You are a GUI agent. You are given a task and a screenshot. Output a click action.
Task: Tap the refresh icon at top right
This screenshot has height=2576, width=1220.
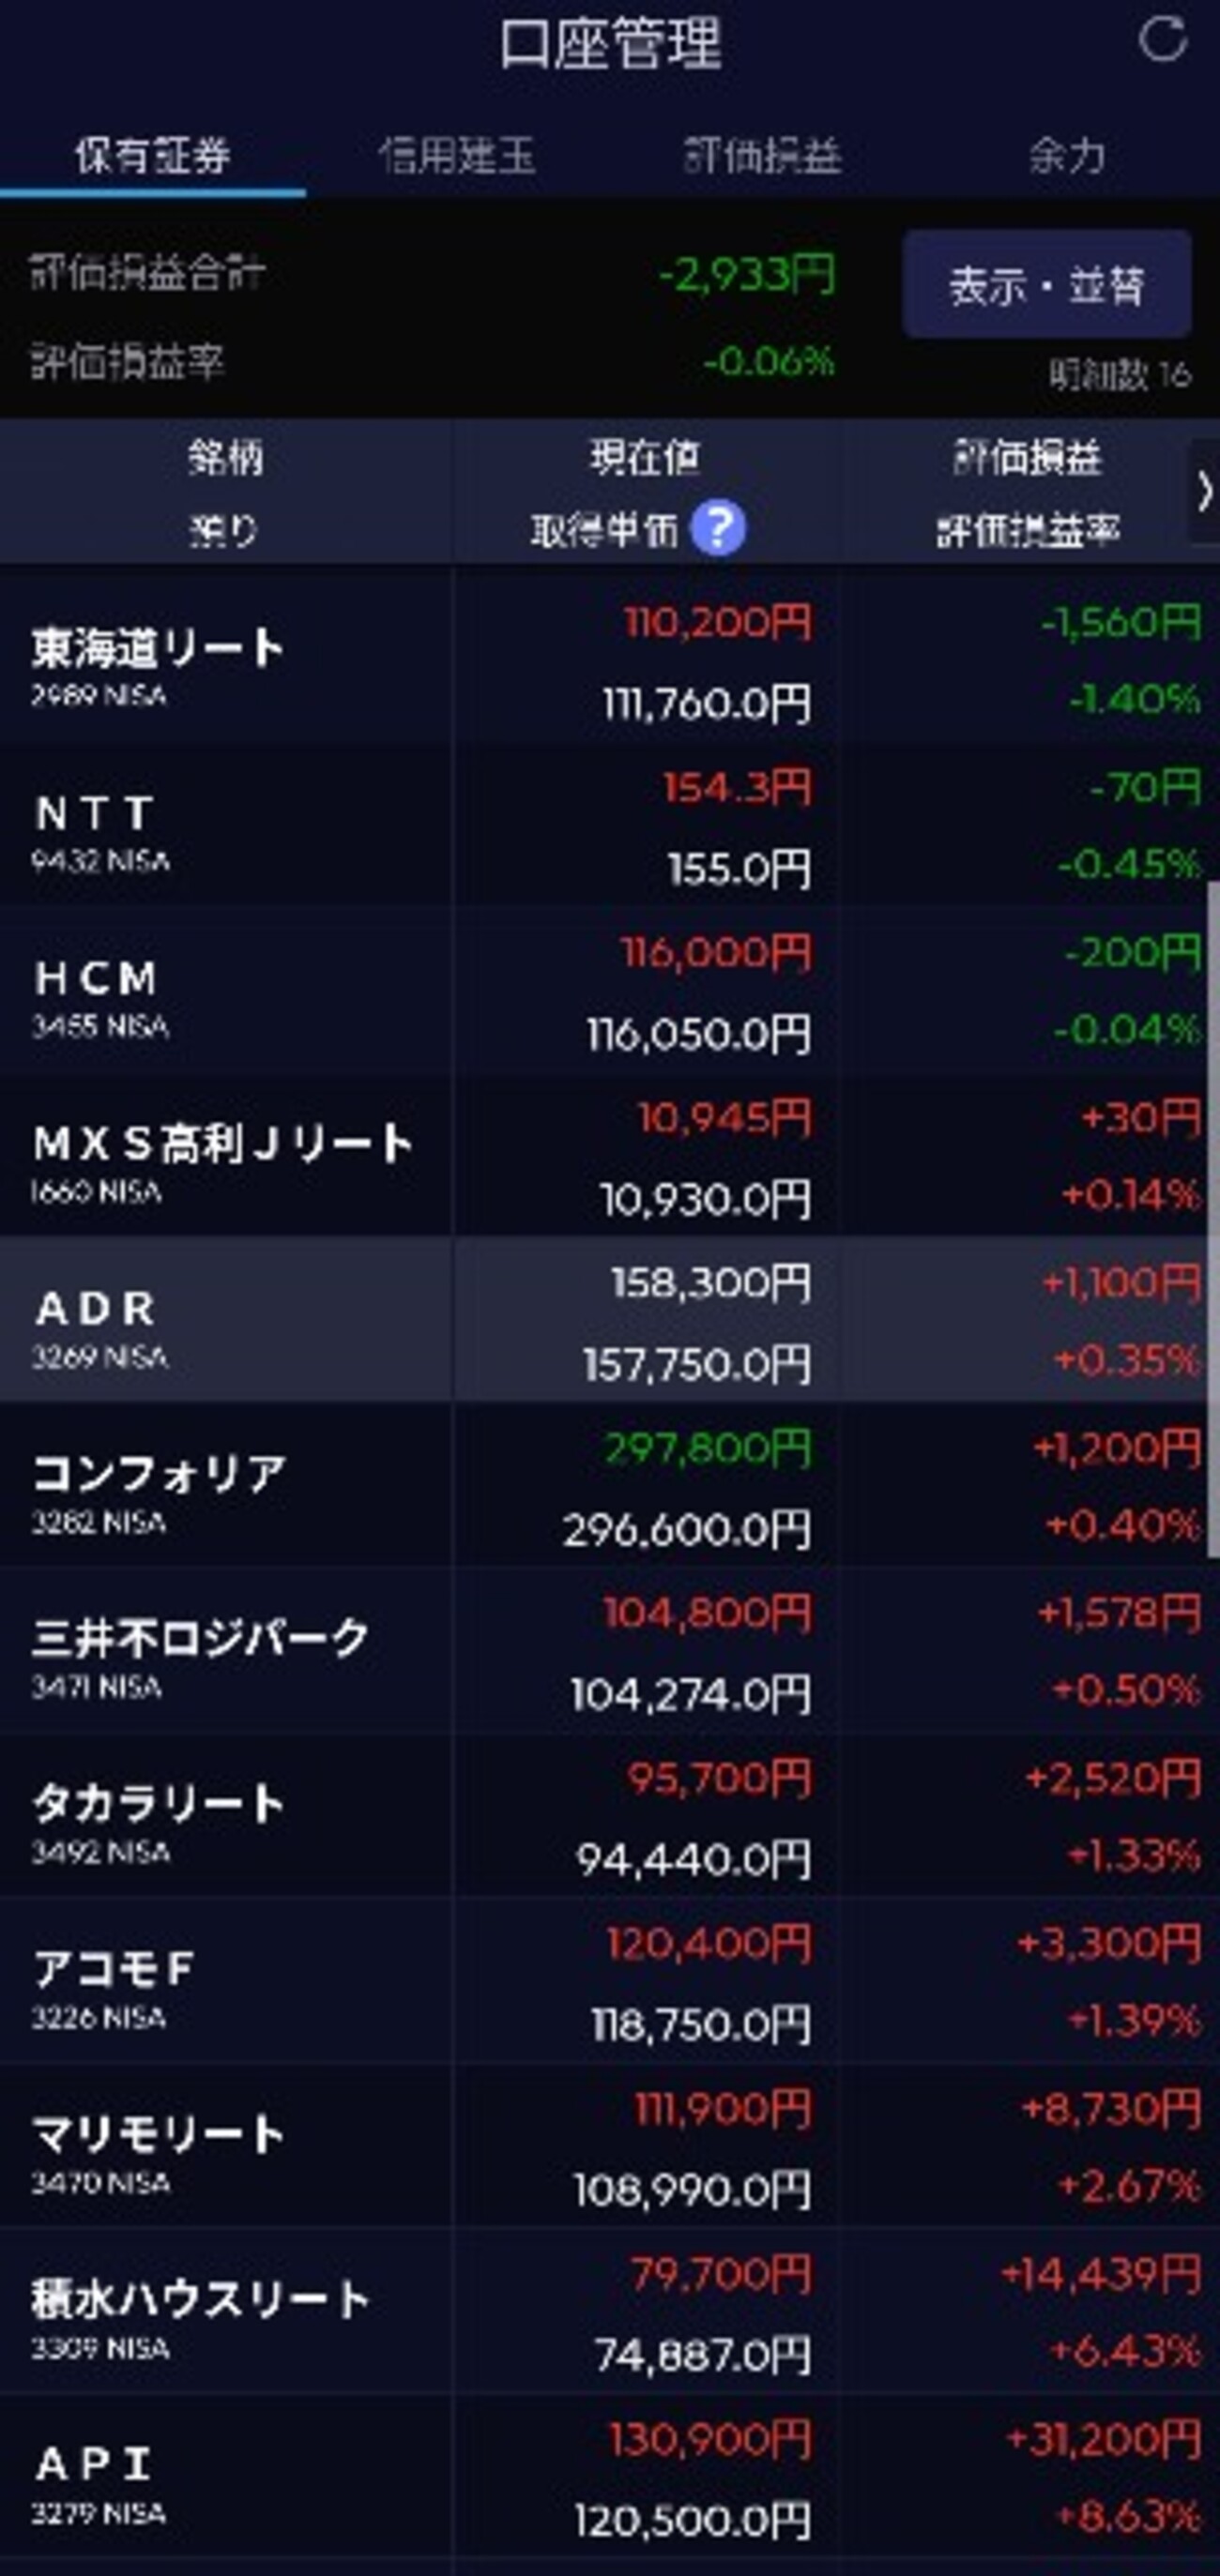(1162, 42)
